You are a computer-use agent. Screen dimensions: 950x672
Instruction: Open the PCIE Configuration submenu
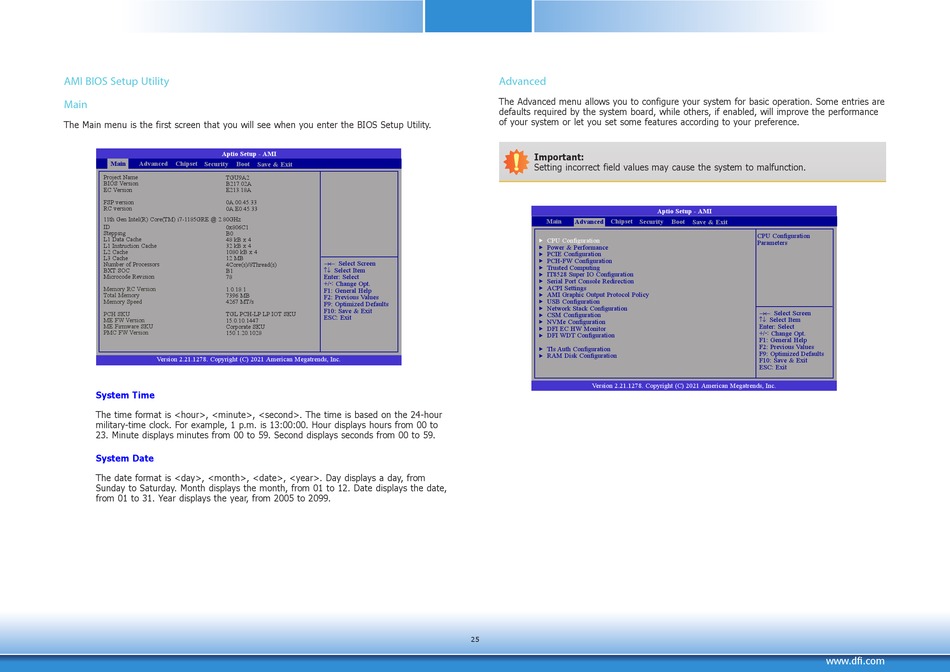574,254
